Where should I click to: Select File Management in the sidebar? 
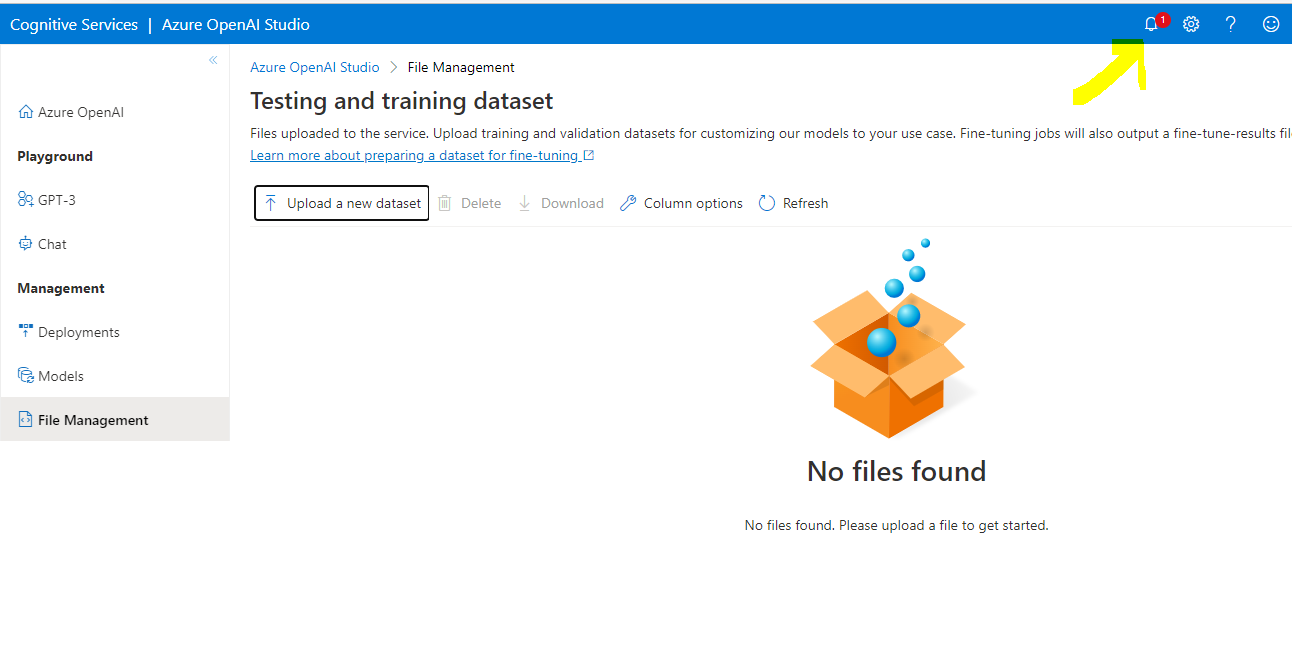click(x=92, y=419)
